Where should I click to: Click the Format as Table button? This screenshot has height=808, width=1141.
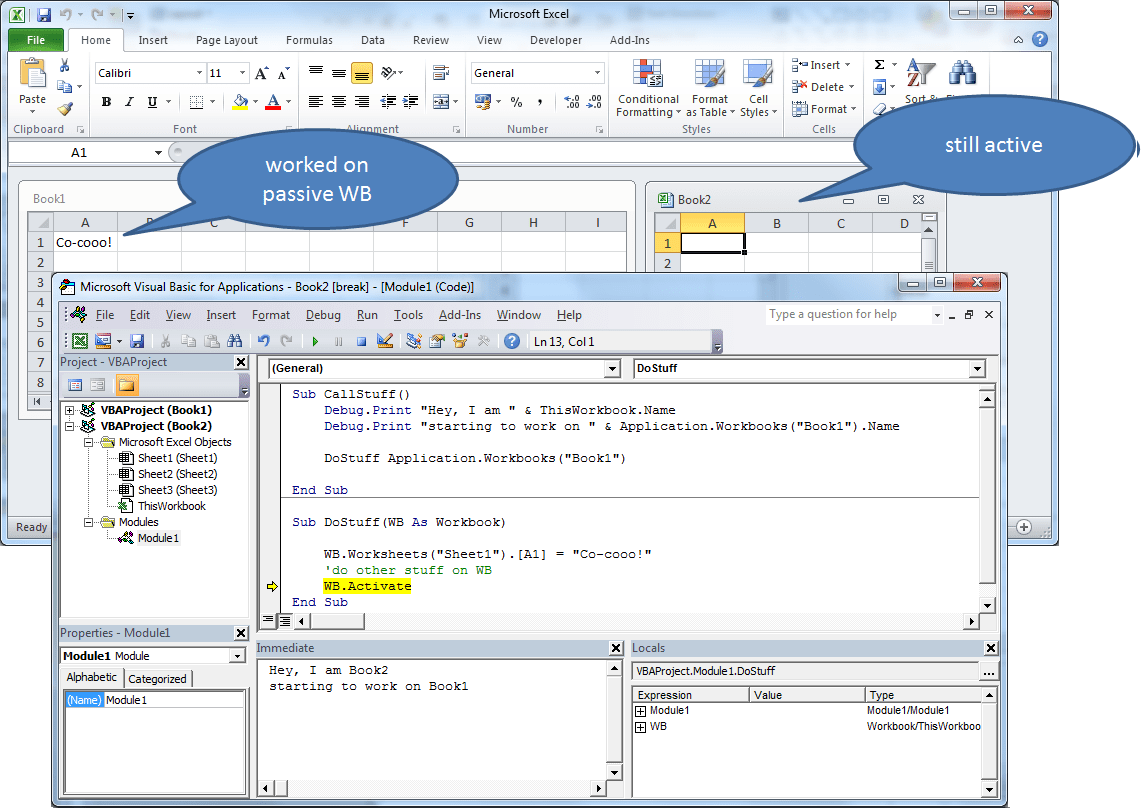(710, 90)
